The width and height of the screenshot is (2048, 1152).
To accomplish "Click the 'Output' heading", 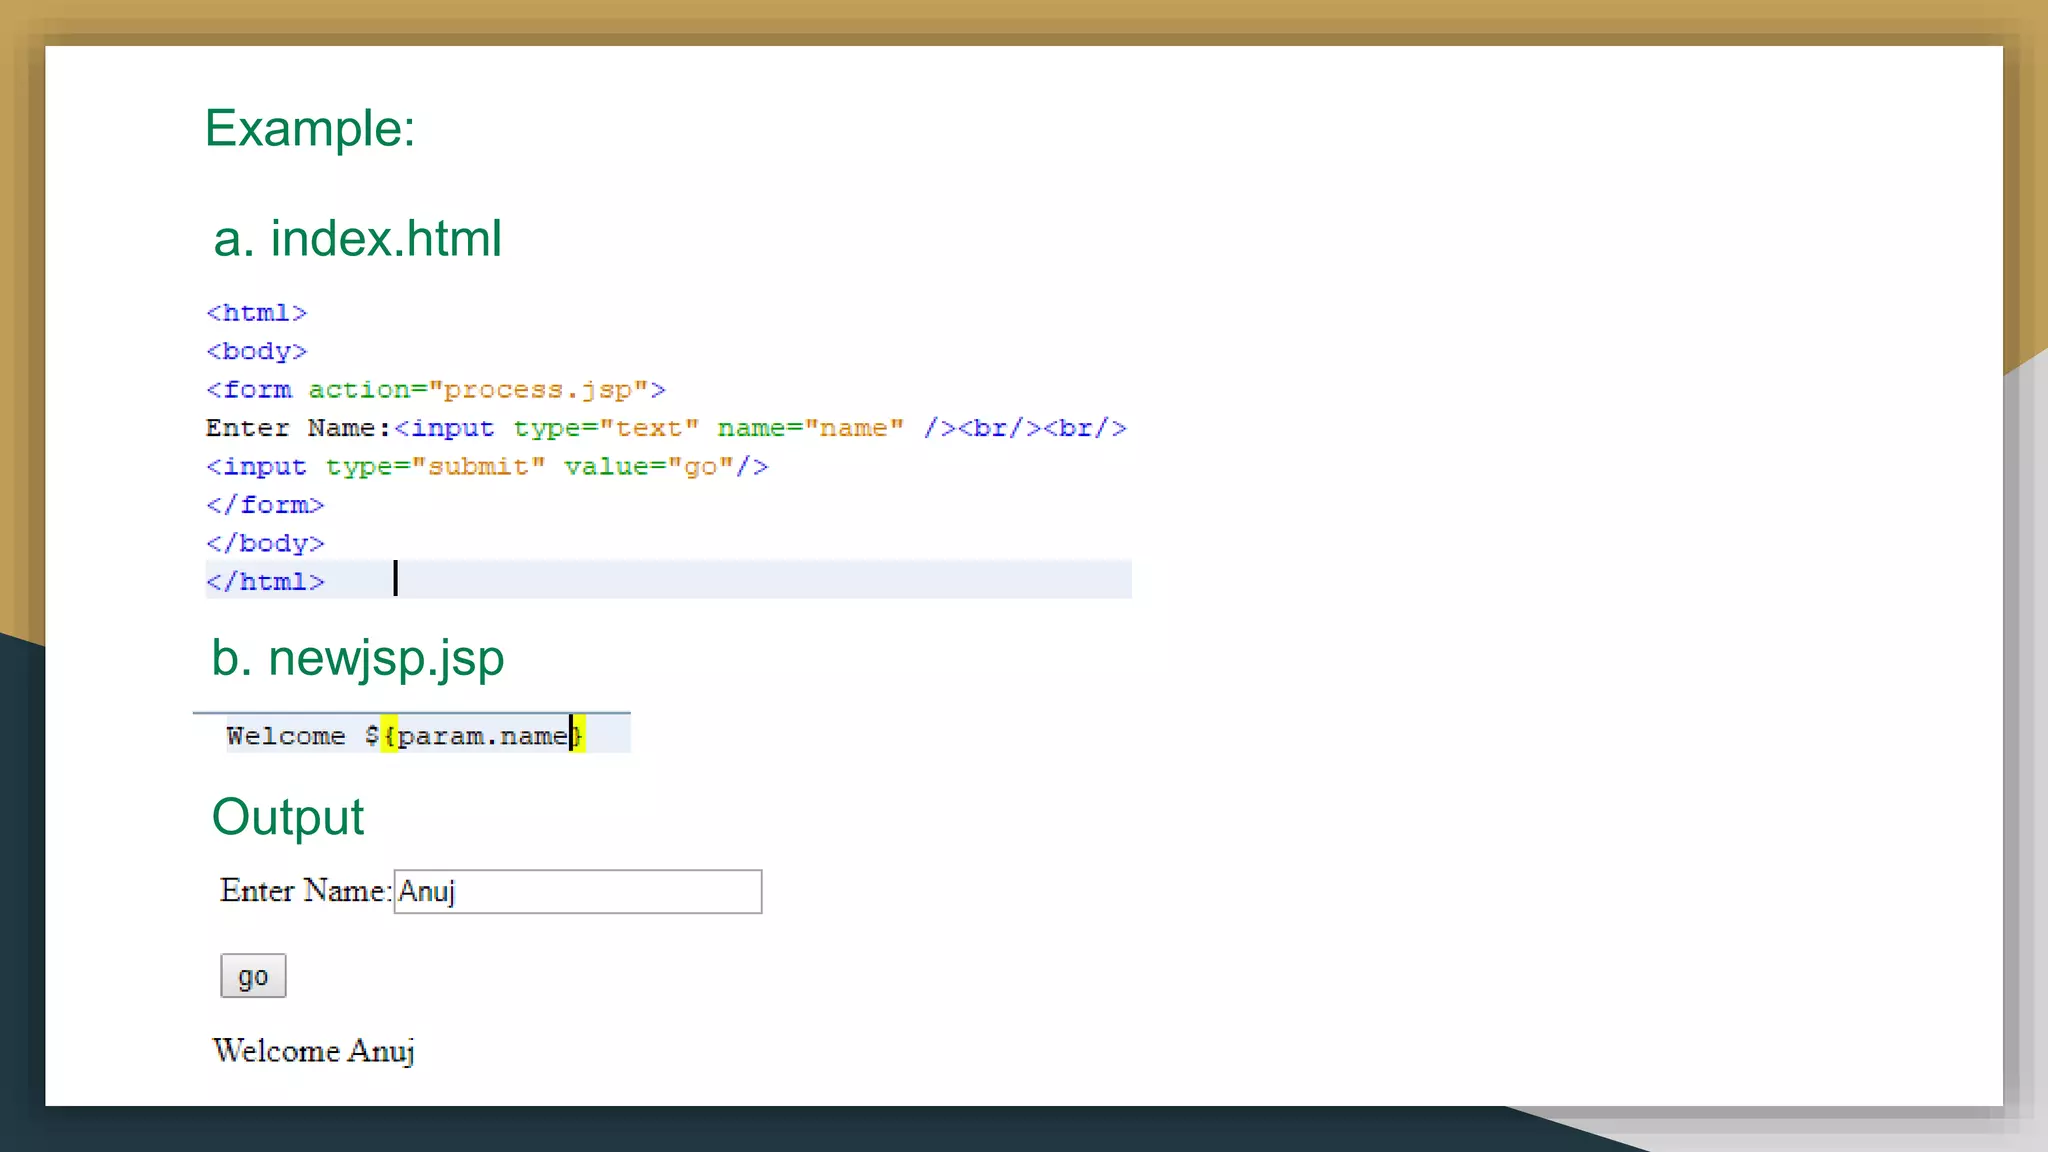I will 288,817.
